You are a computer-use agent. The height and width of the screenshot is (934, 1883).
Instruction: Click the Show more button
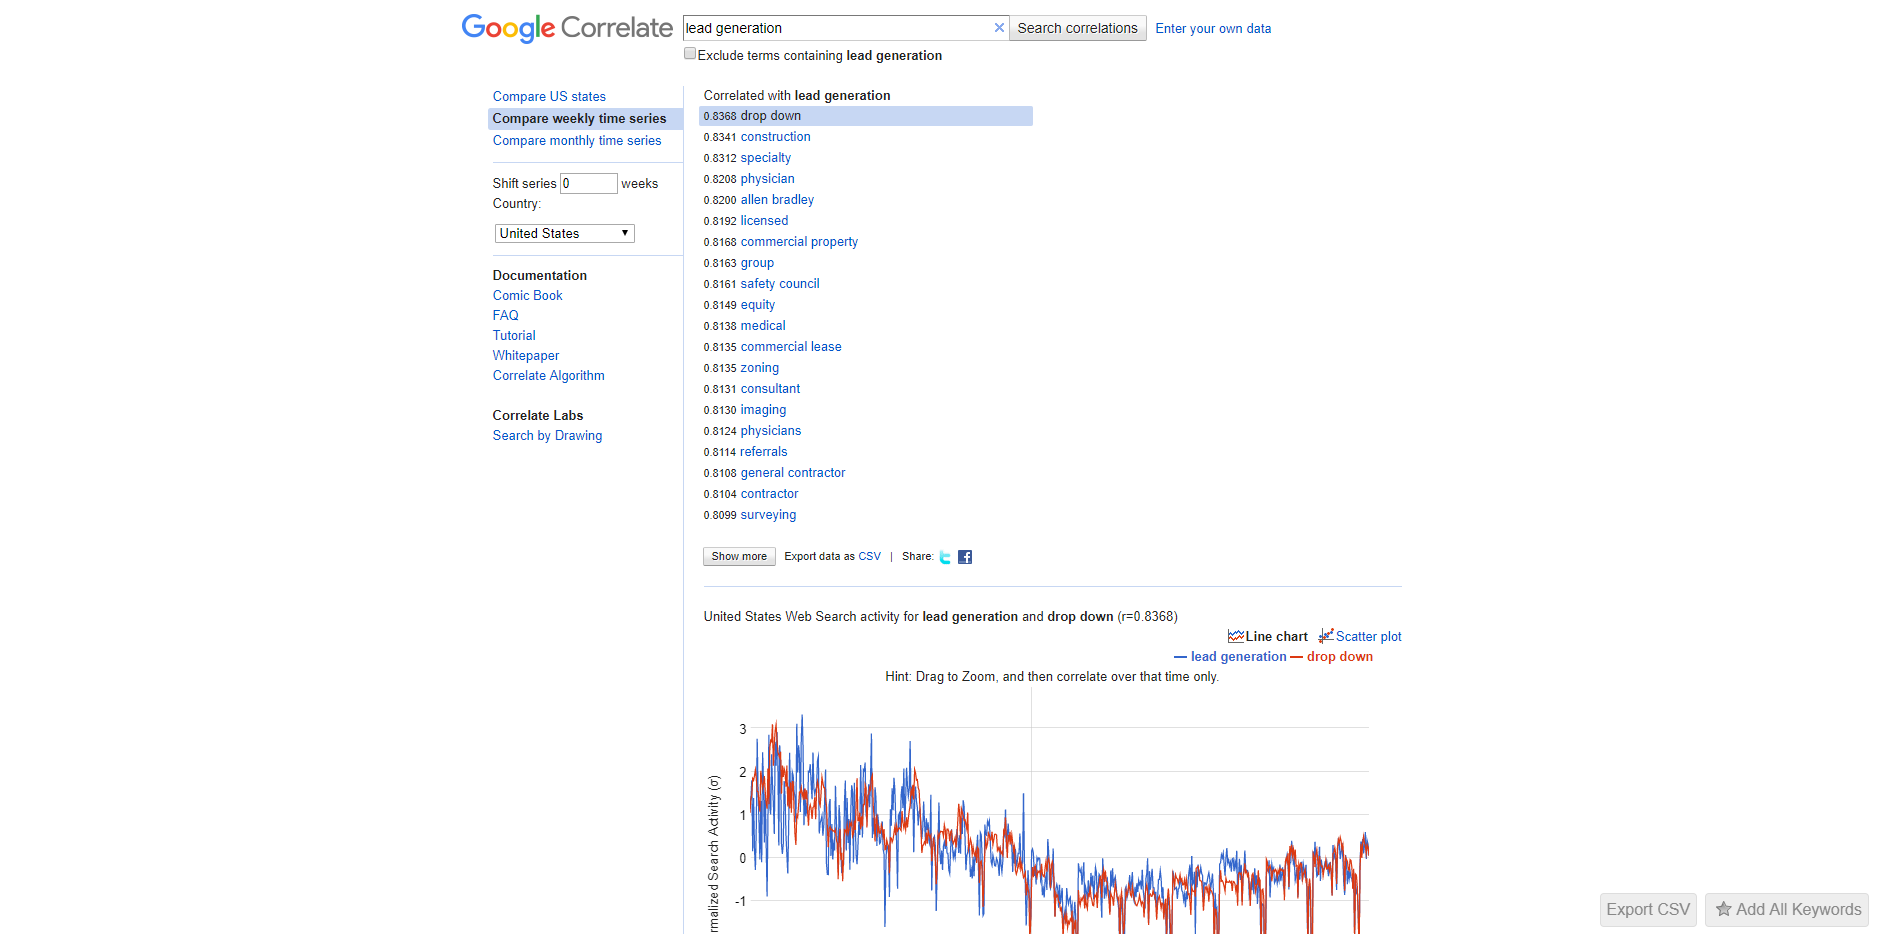[x=739, y=557]
